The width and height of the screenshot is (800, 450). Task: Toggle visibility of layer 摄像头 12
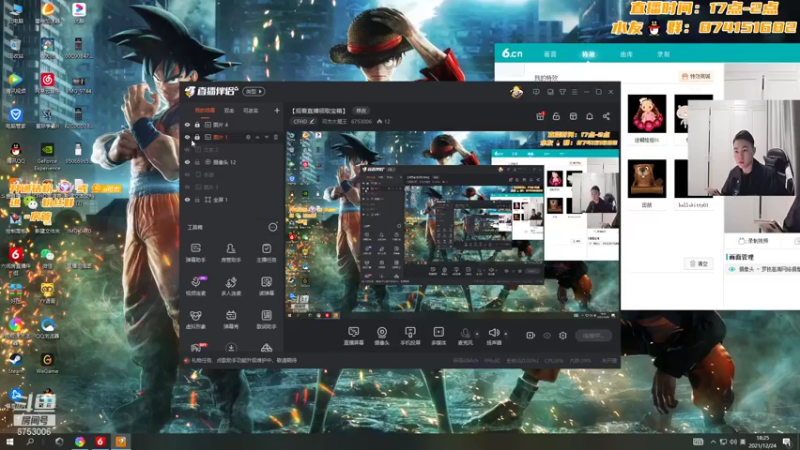(187, 162)
